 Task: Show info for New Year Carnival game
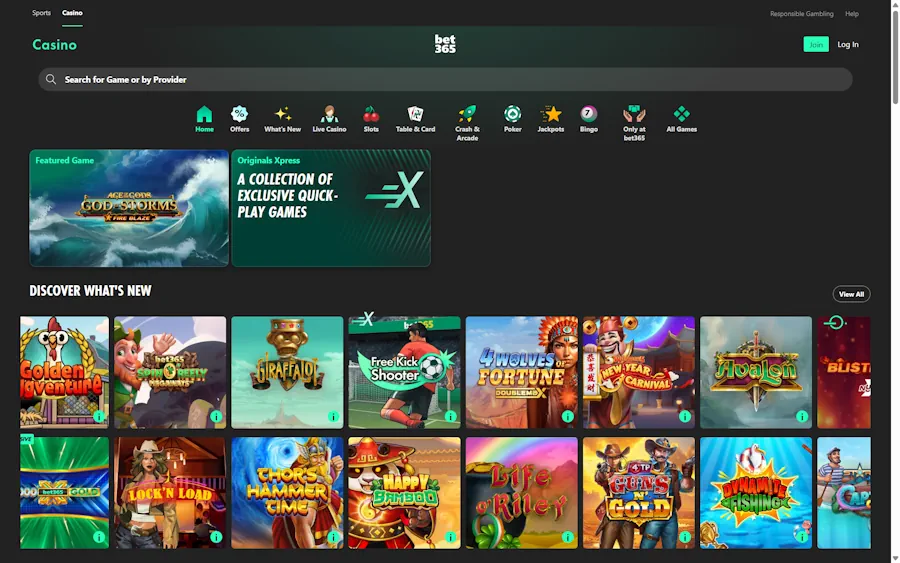(x=685, y=416)
